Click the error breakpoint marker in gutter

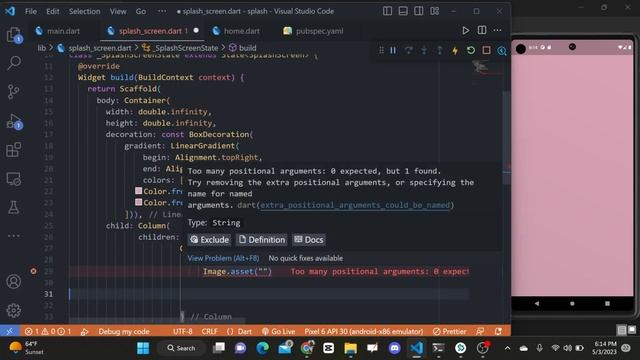tap(33, 271)
